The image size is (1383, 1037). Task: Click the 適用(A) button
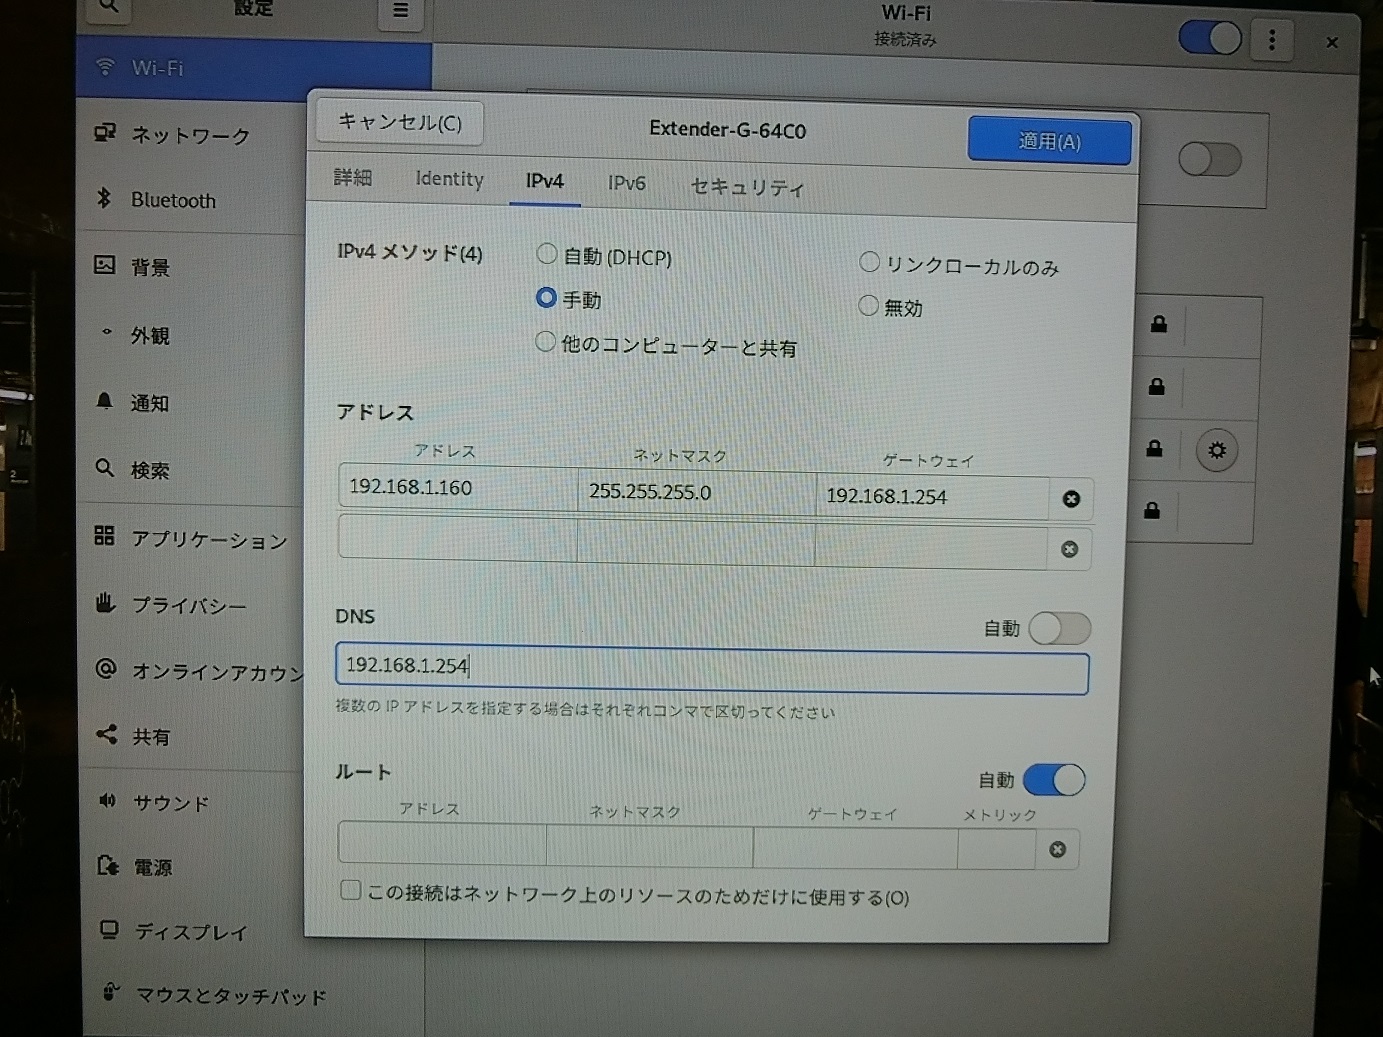(1049, 141)
